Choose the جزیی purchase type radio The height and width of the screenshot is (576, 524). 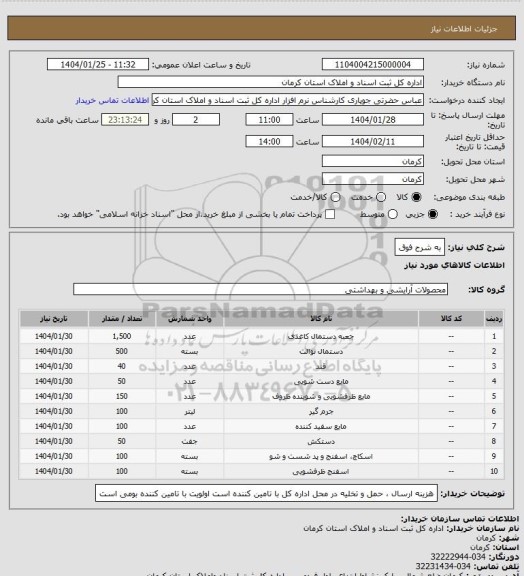point(433,214)
